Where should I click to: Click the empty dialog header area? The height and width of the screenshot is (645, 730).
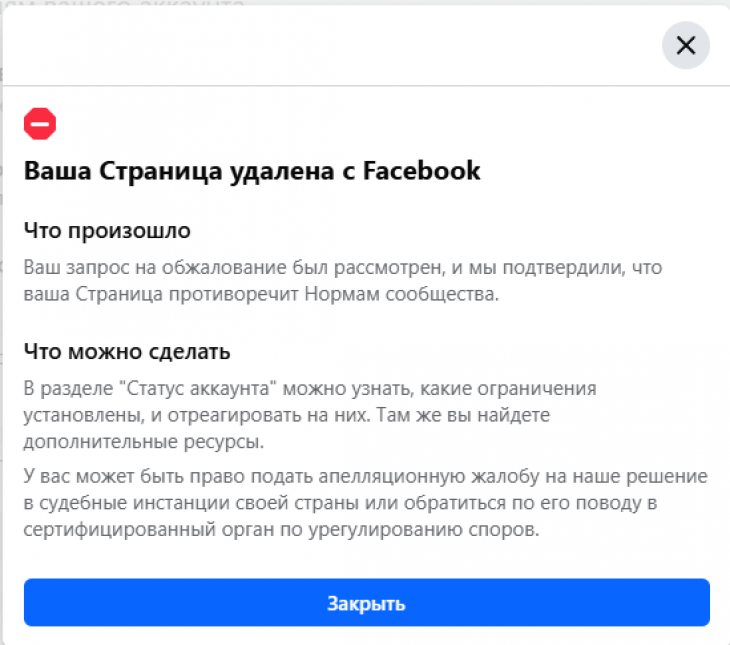click(x=326, y=45)
